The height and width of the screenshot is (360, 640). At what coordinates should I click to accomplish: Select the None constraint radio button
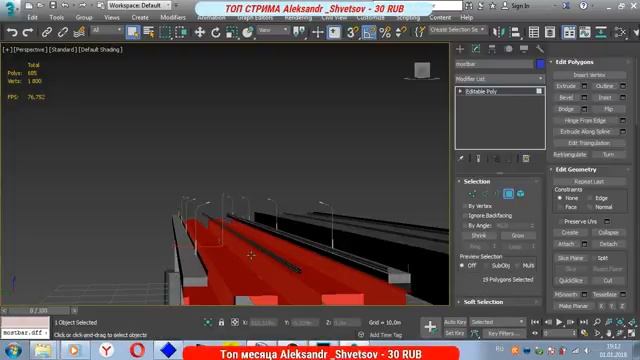pos(560,198)
